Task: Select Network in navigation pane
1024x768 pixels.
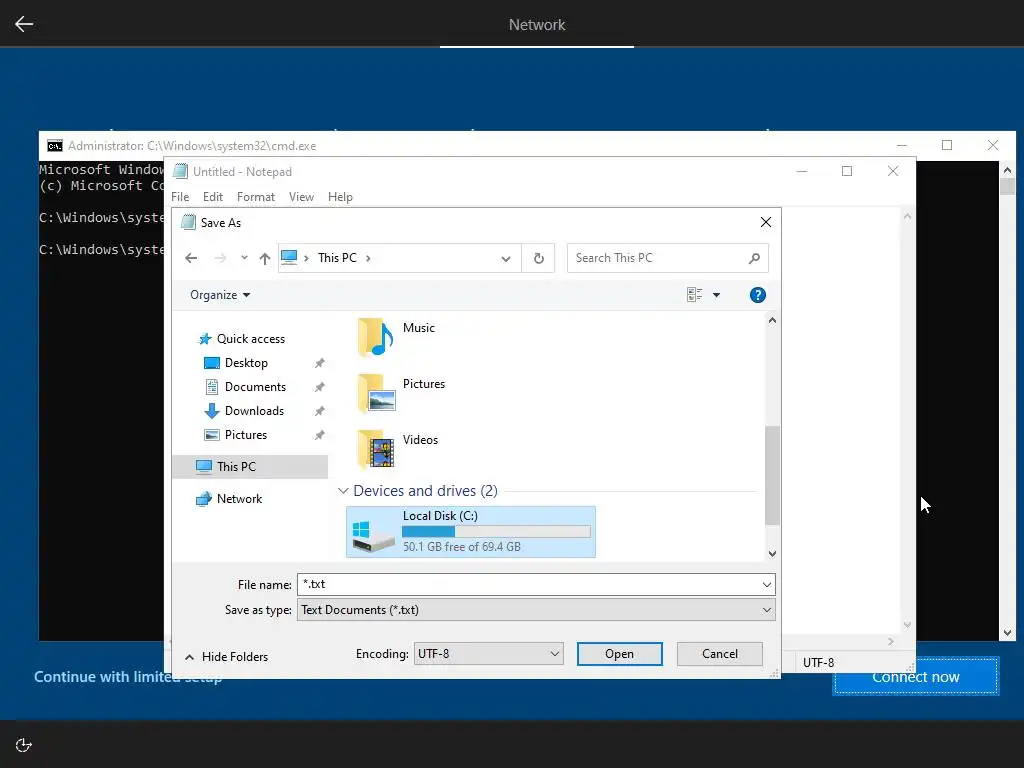Action: 229,499
